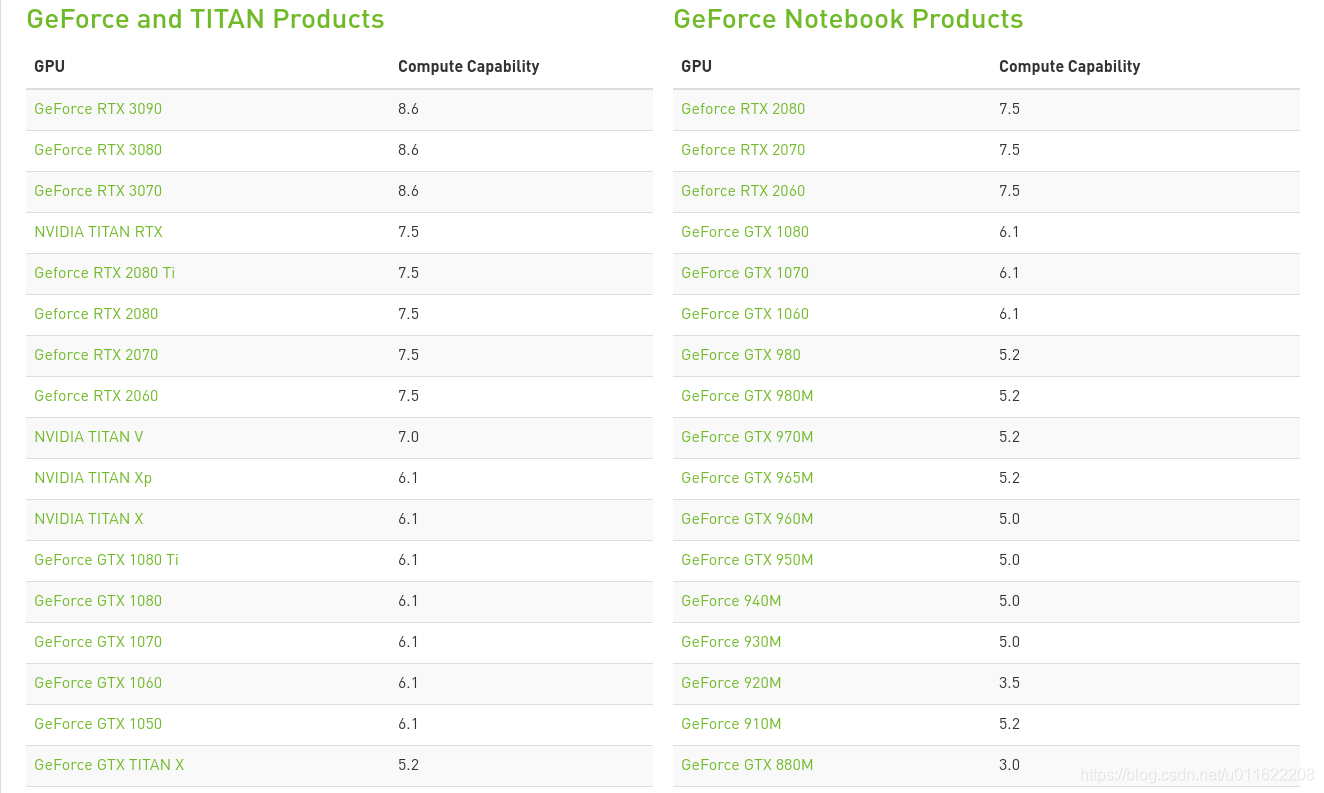Open the GeForce 920M link
This screenshot has height=793, width=1324.
(731, 683)
